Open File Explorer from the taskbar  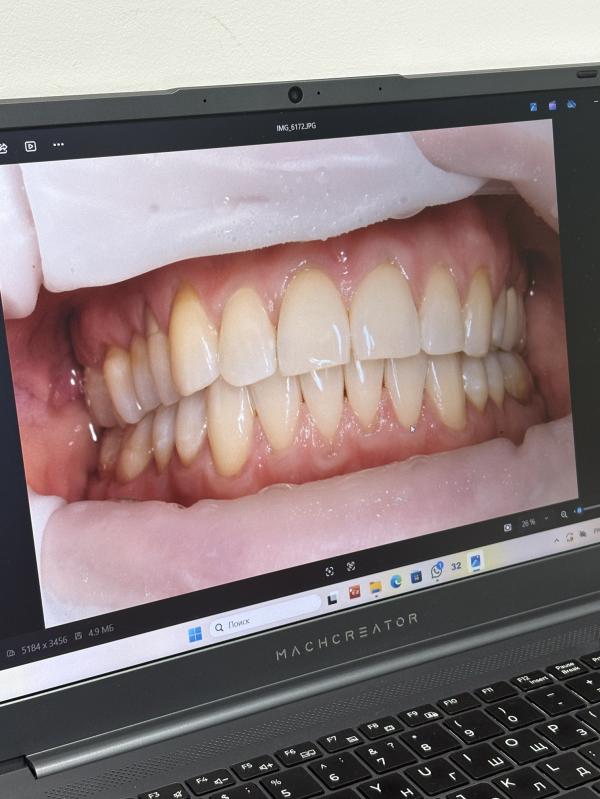click(375, 586)
